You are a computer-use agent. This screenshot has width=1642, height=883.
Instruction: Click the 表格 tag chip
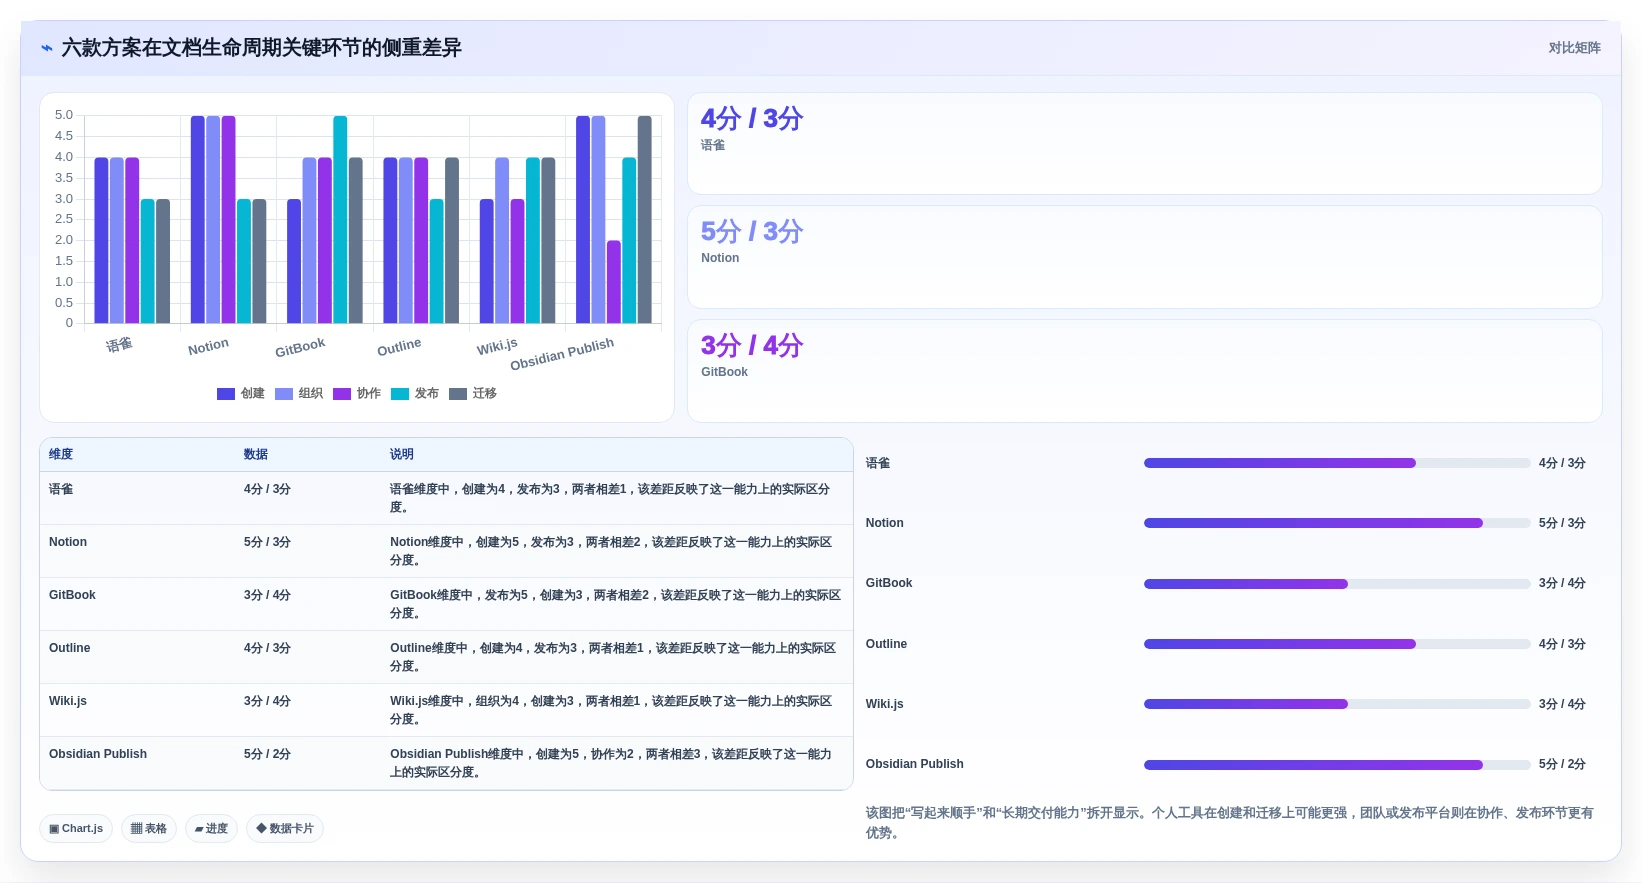pyautogui.click(x=149, y=828)
